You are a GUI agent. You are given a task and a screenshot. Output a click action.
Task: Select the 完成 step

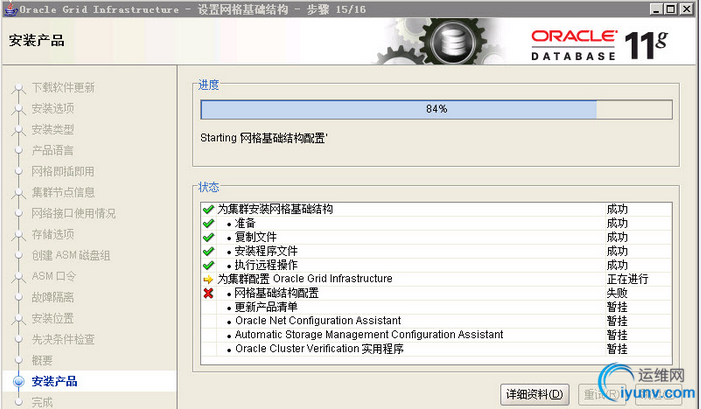[42, 402]
